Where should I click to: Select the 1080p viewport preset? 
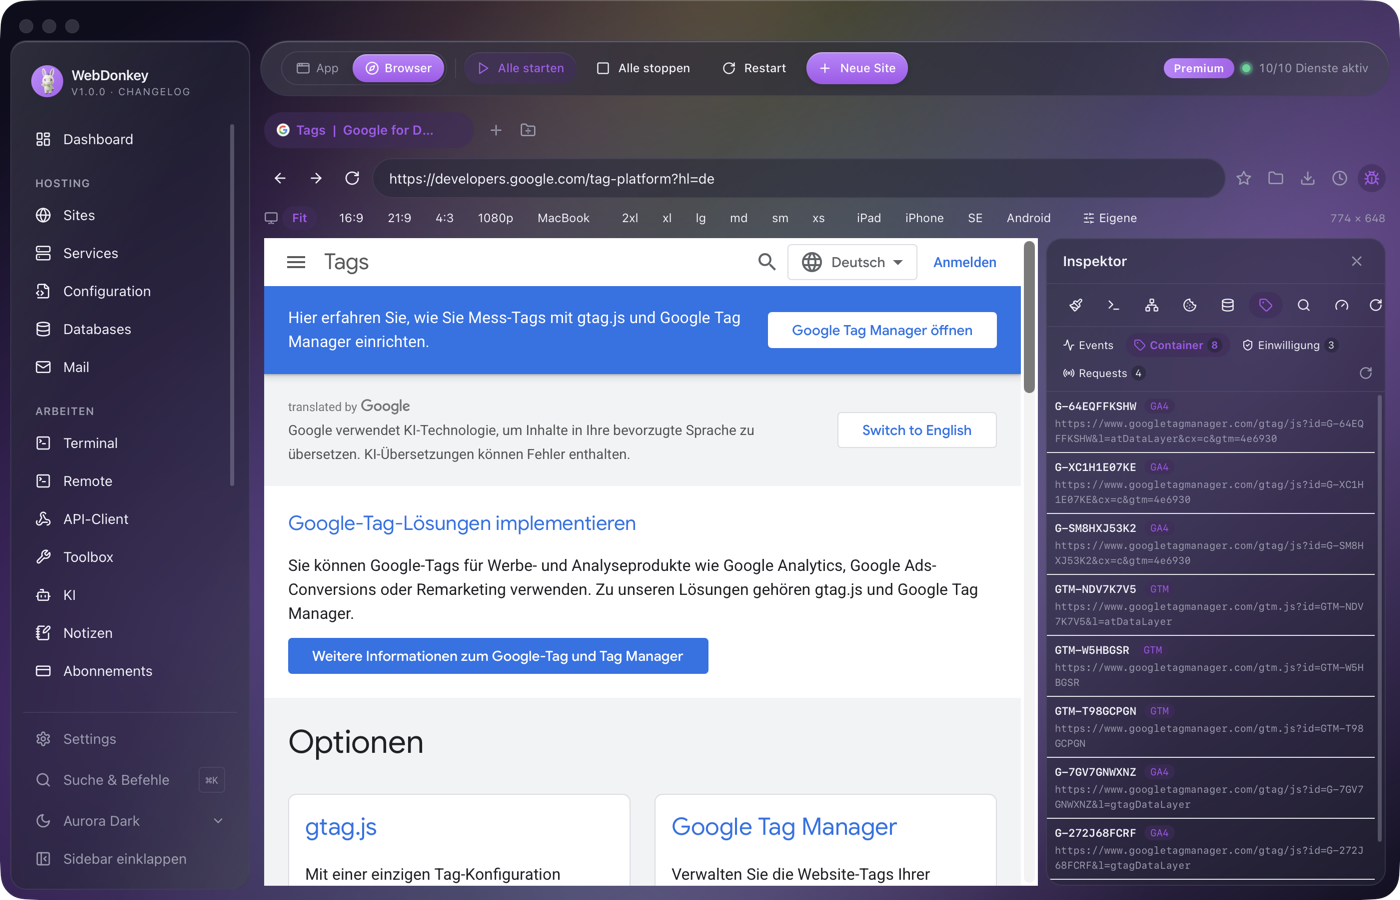tap(495, 218)
